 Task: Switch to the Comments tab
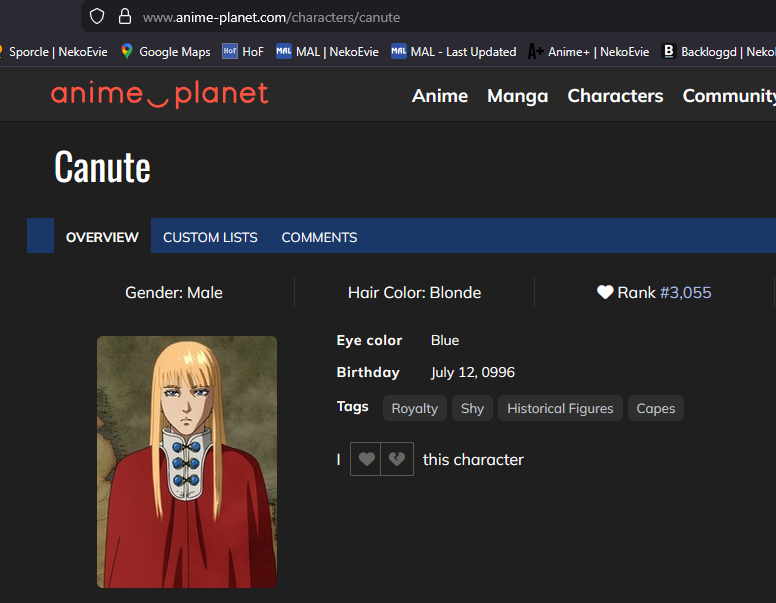319,237
